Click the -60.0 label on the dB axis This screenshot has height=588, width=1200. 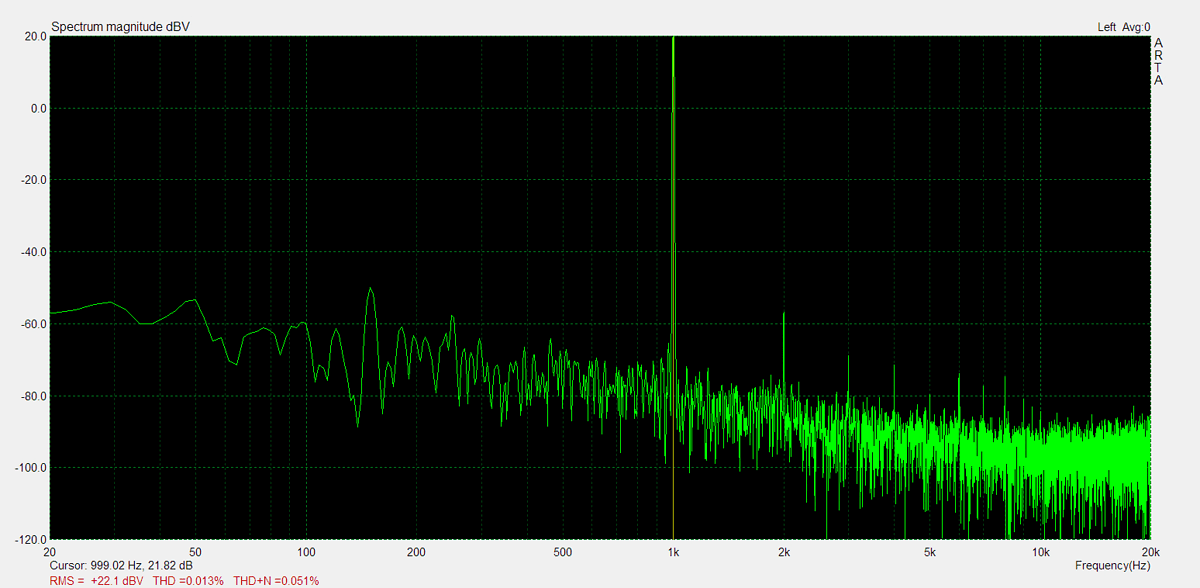(x=33, y=324)
